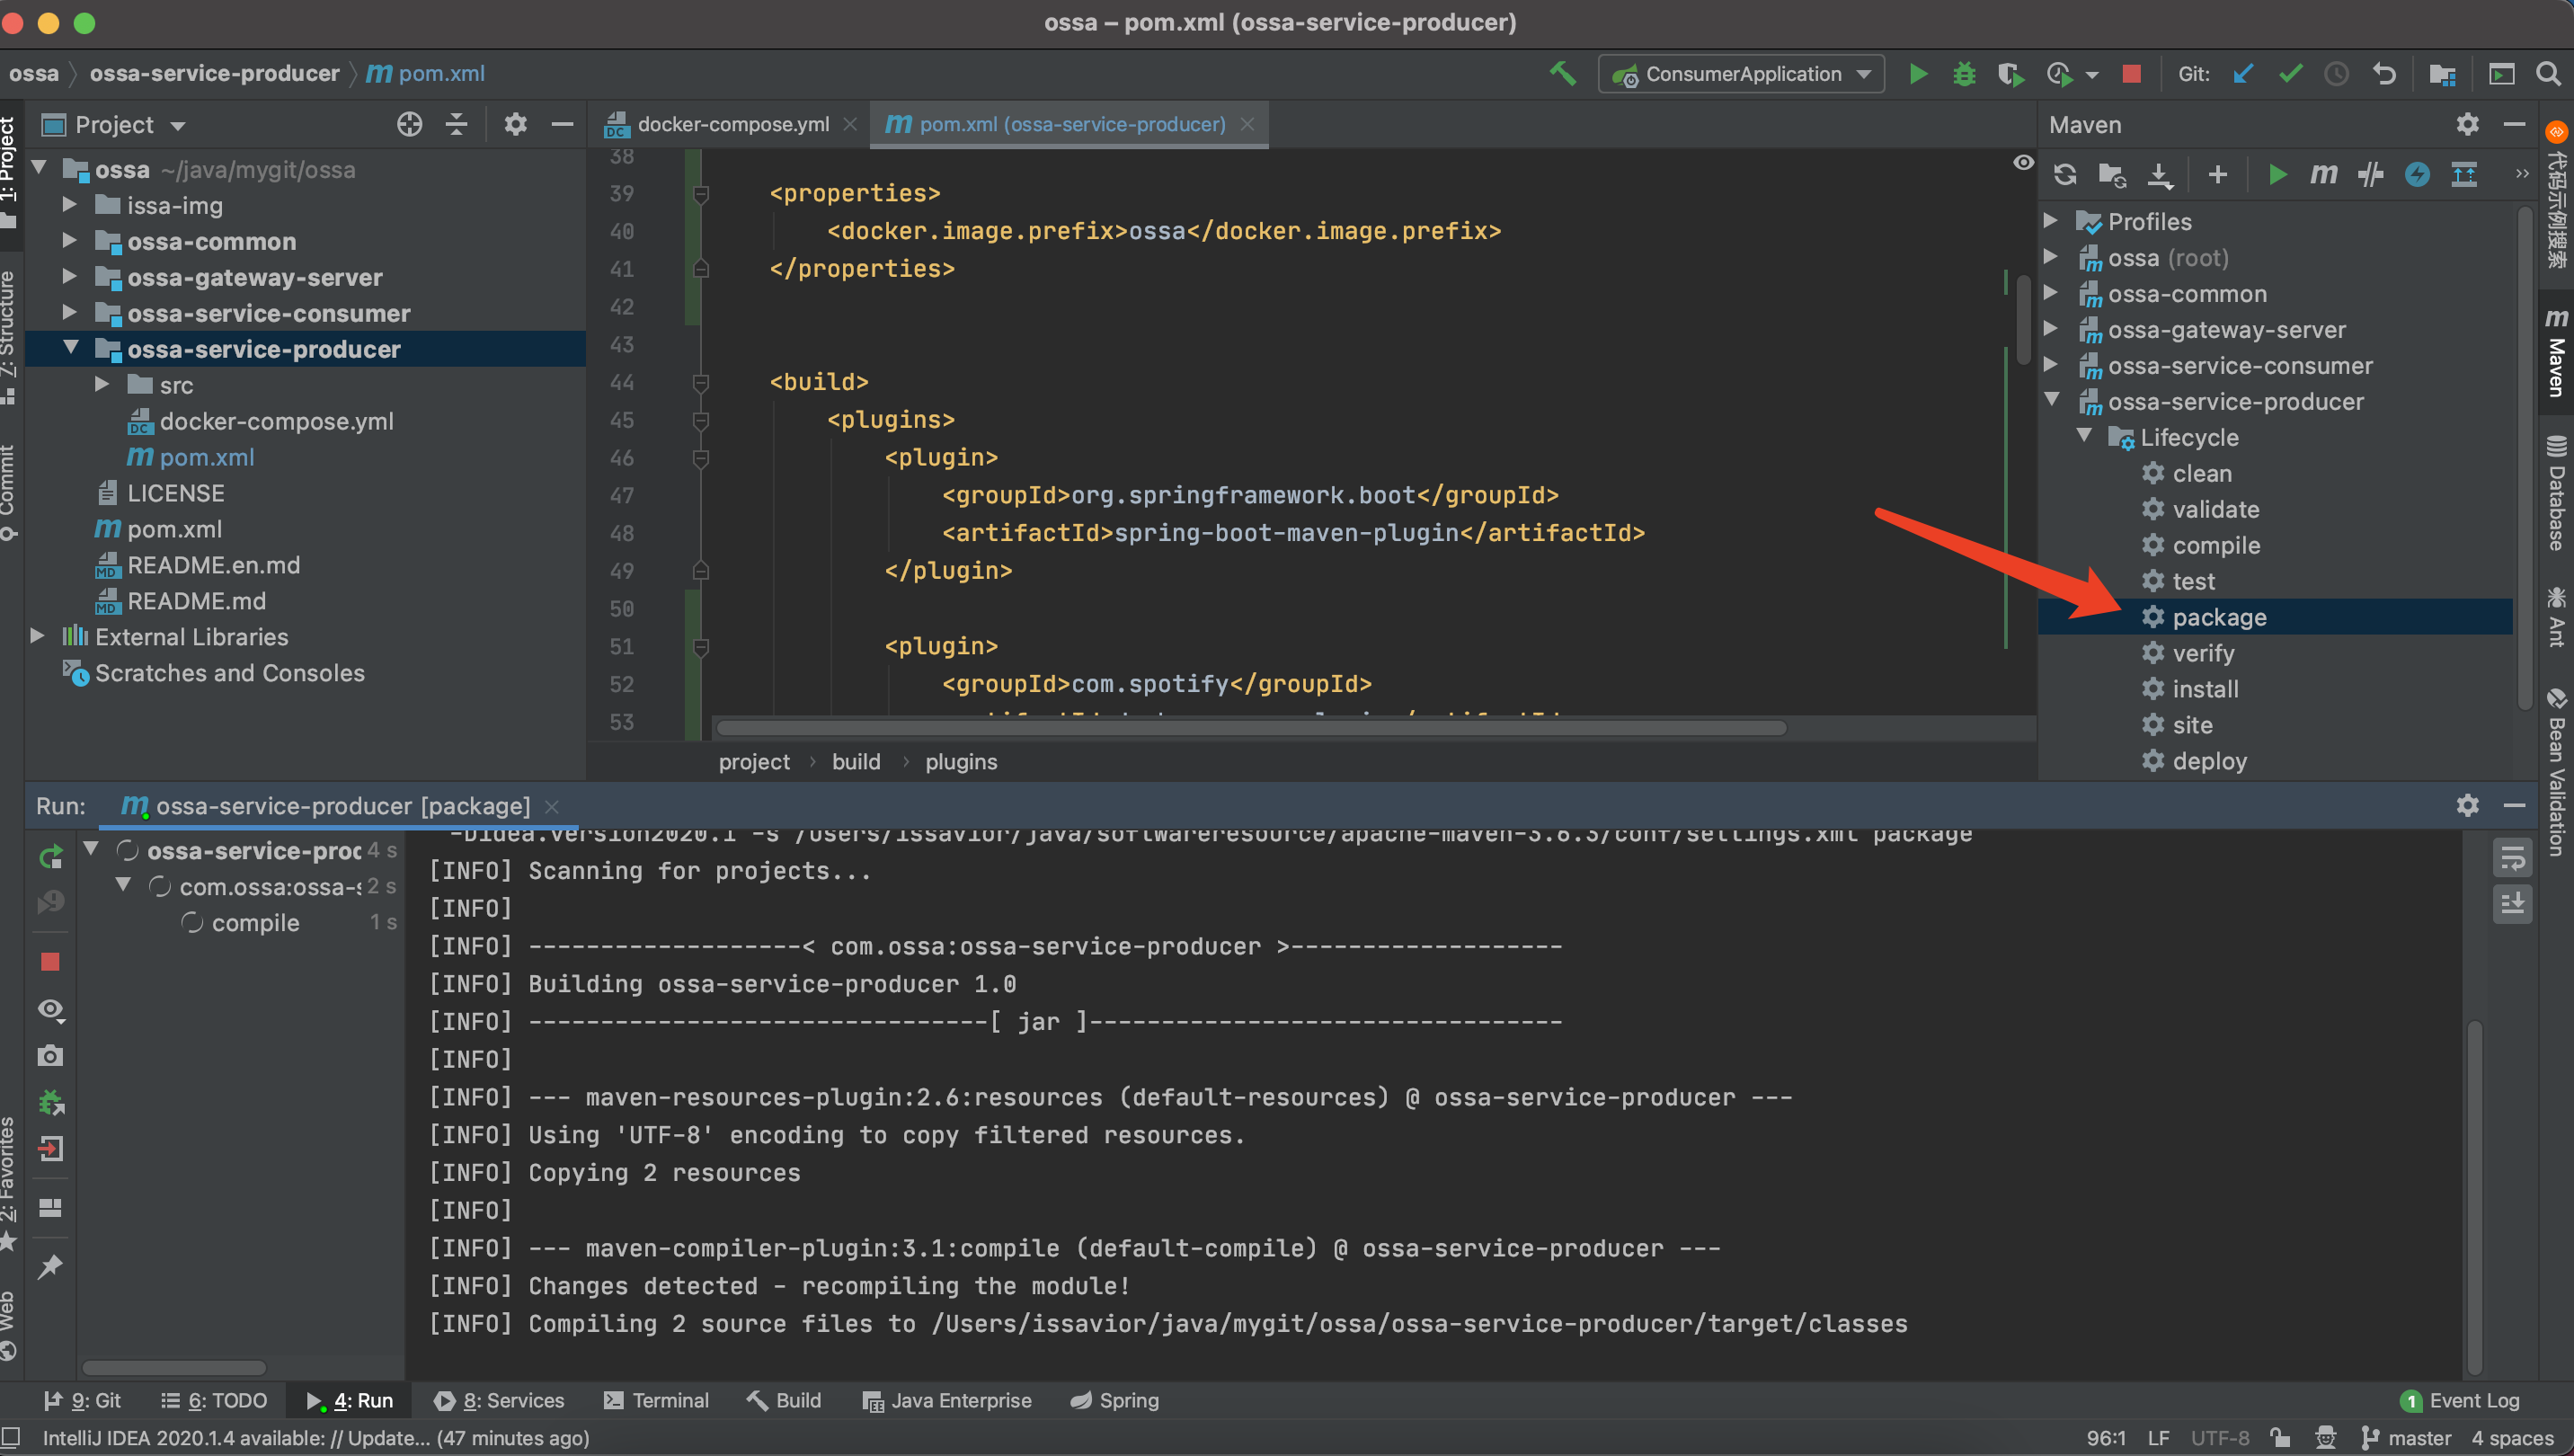Toggle the Run panel view options eye icon
Screen dimensions: 2574x1456
tap(50, 1009)
